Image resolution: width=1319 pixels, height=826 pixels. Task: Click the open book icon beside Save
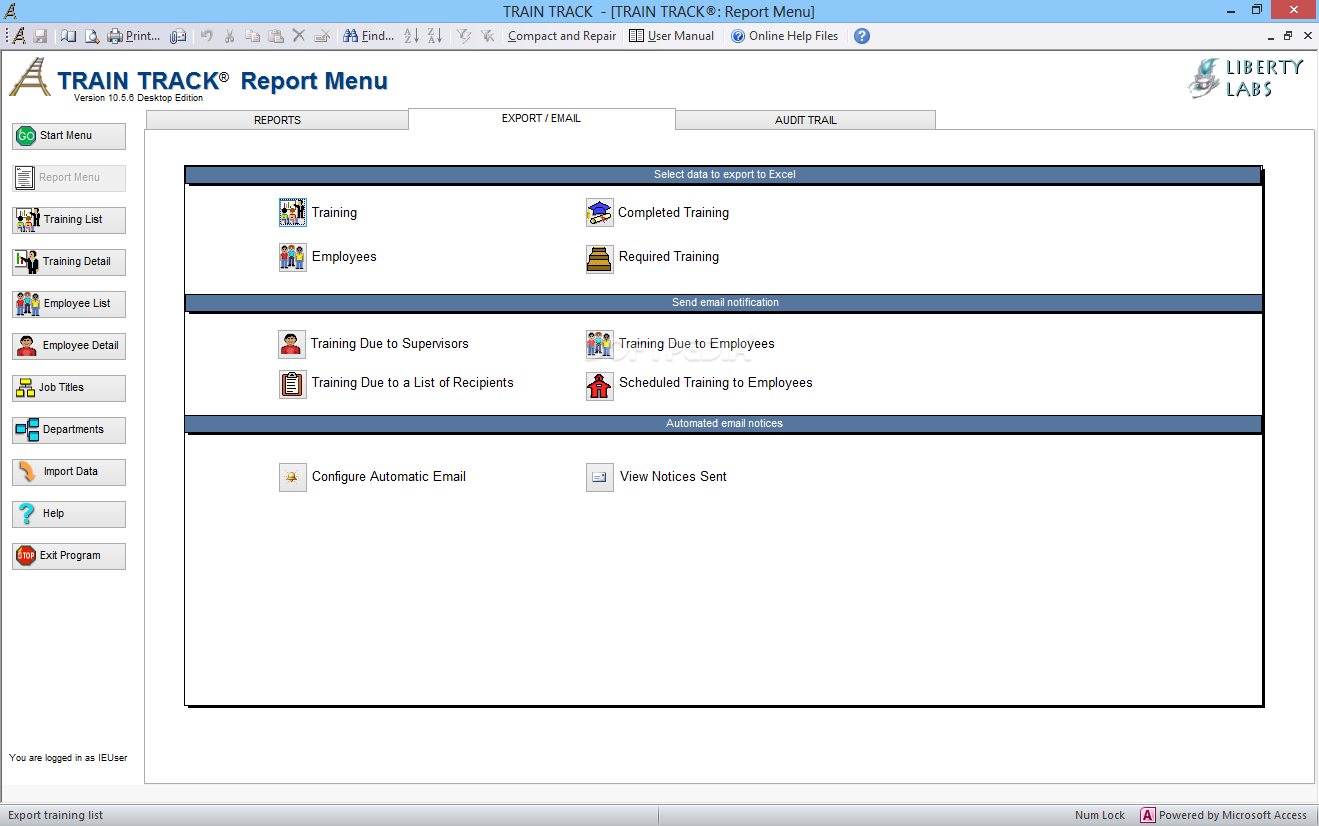68,36
